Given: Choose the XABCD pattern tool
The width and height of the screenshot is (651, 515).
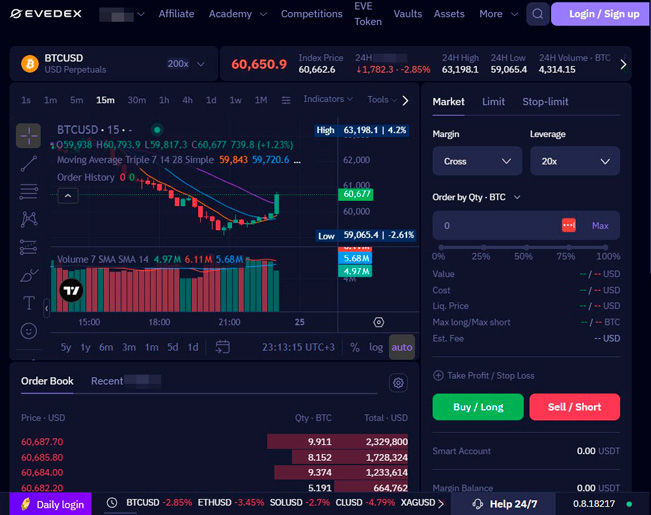Looking at the screenshot, I should (x=29, y=219).
